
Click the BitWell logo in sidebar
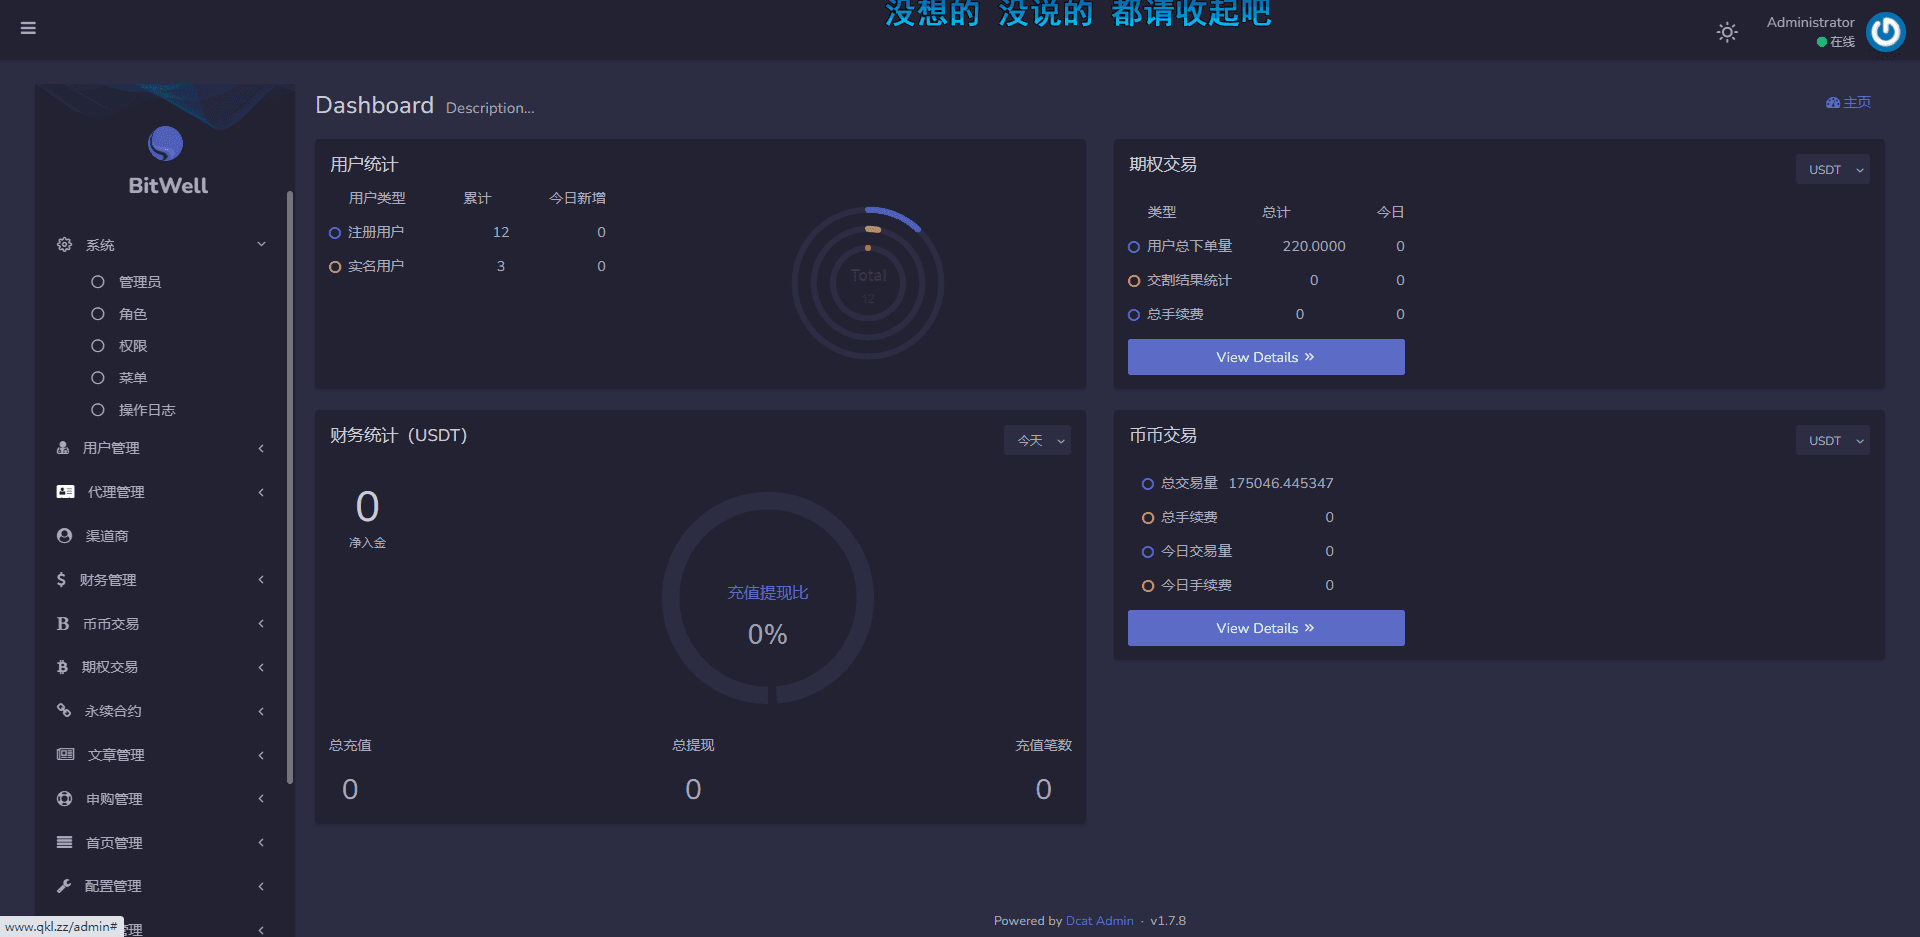click(x=166, y=160)
